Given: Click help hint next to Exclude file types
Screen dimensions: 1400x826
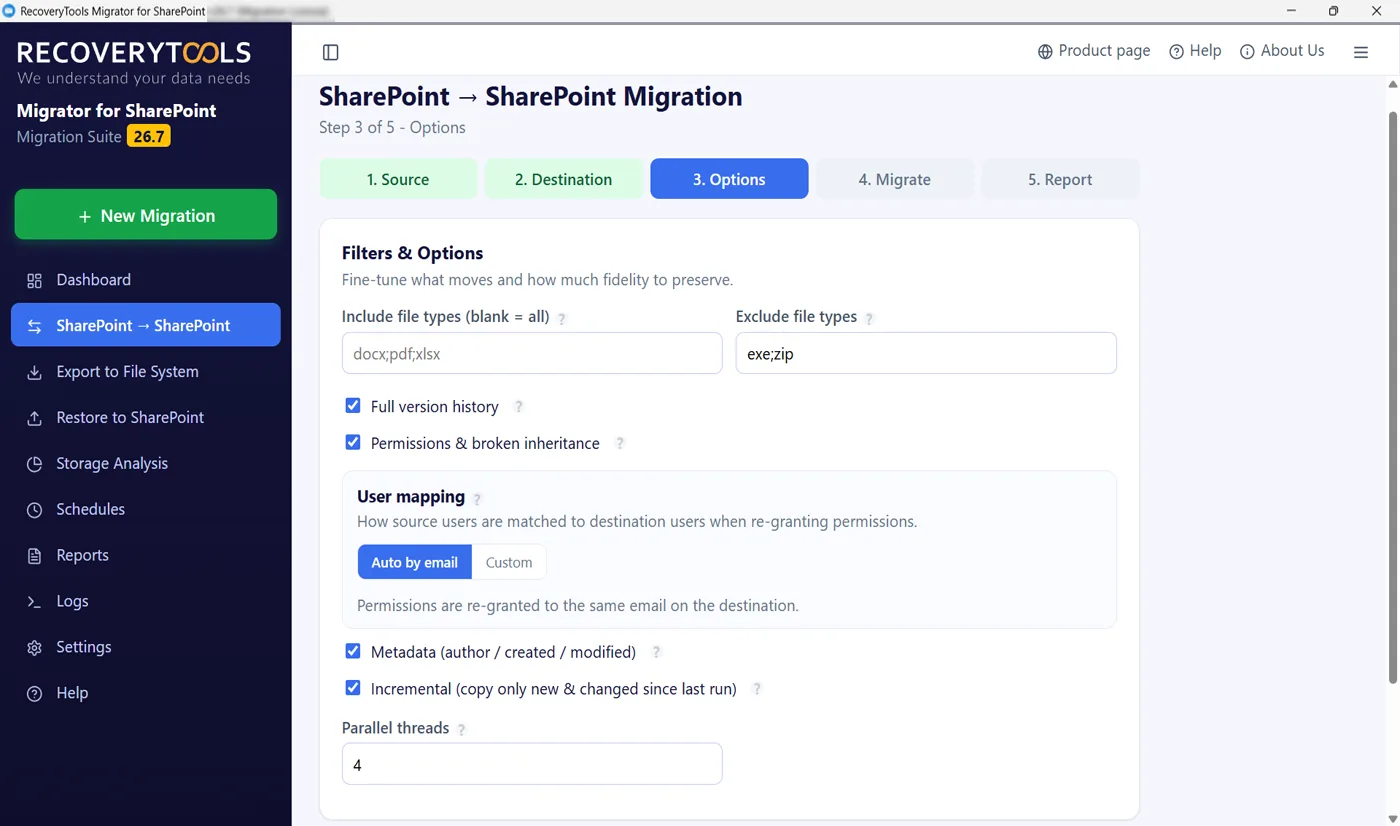Looking at the screenshot, I should tap(869, 318).
